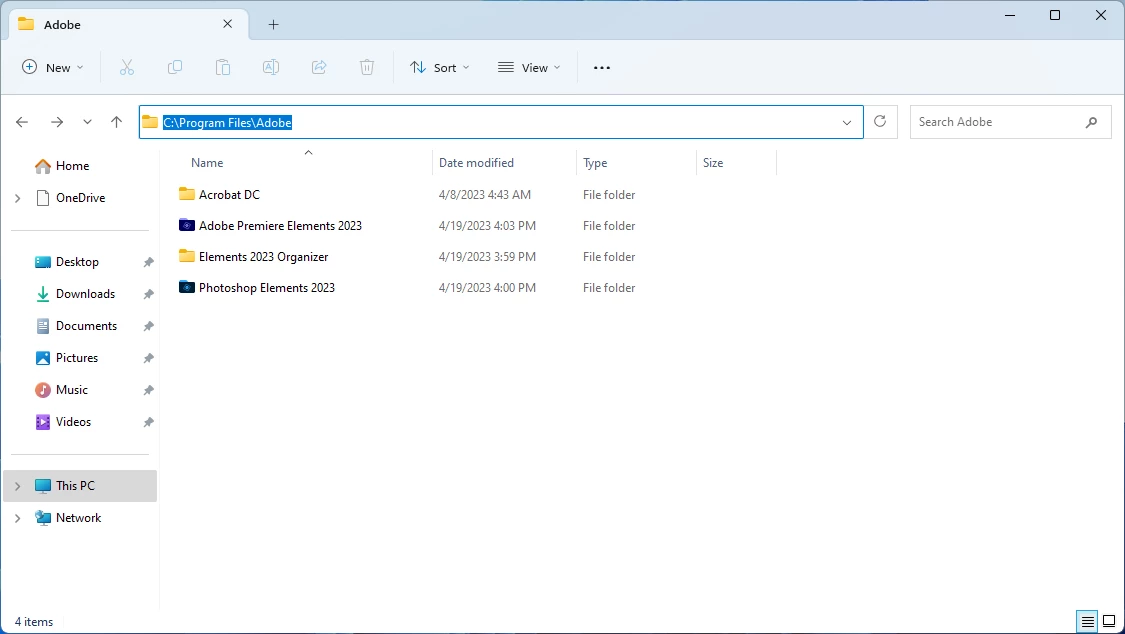Click pin icon beside Pictures
Viewport: 1125px width, 634px height.
pos(149,358)
